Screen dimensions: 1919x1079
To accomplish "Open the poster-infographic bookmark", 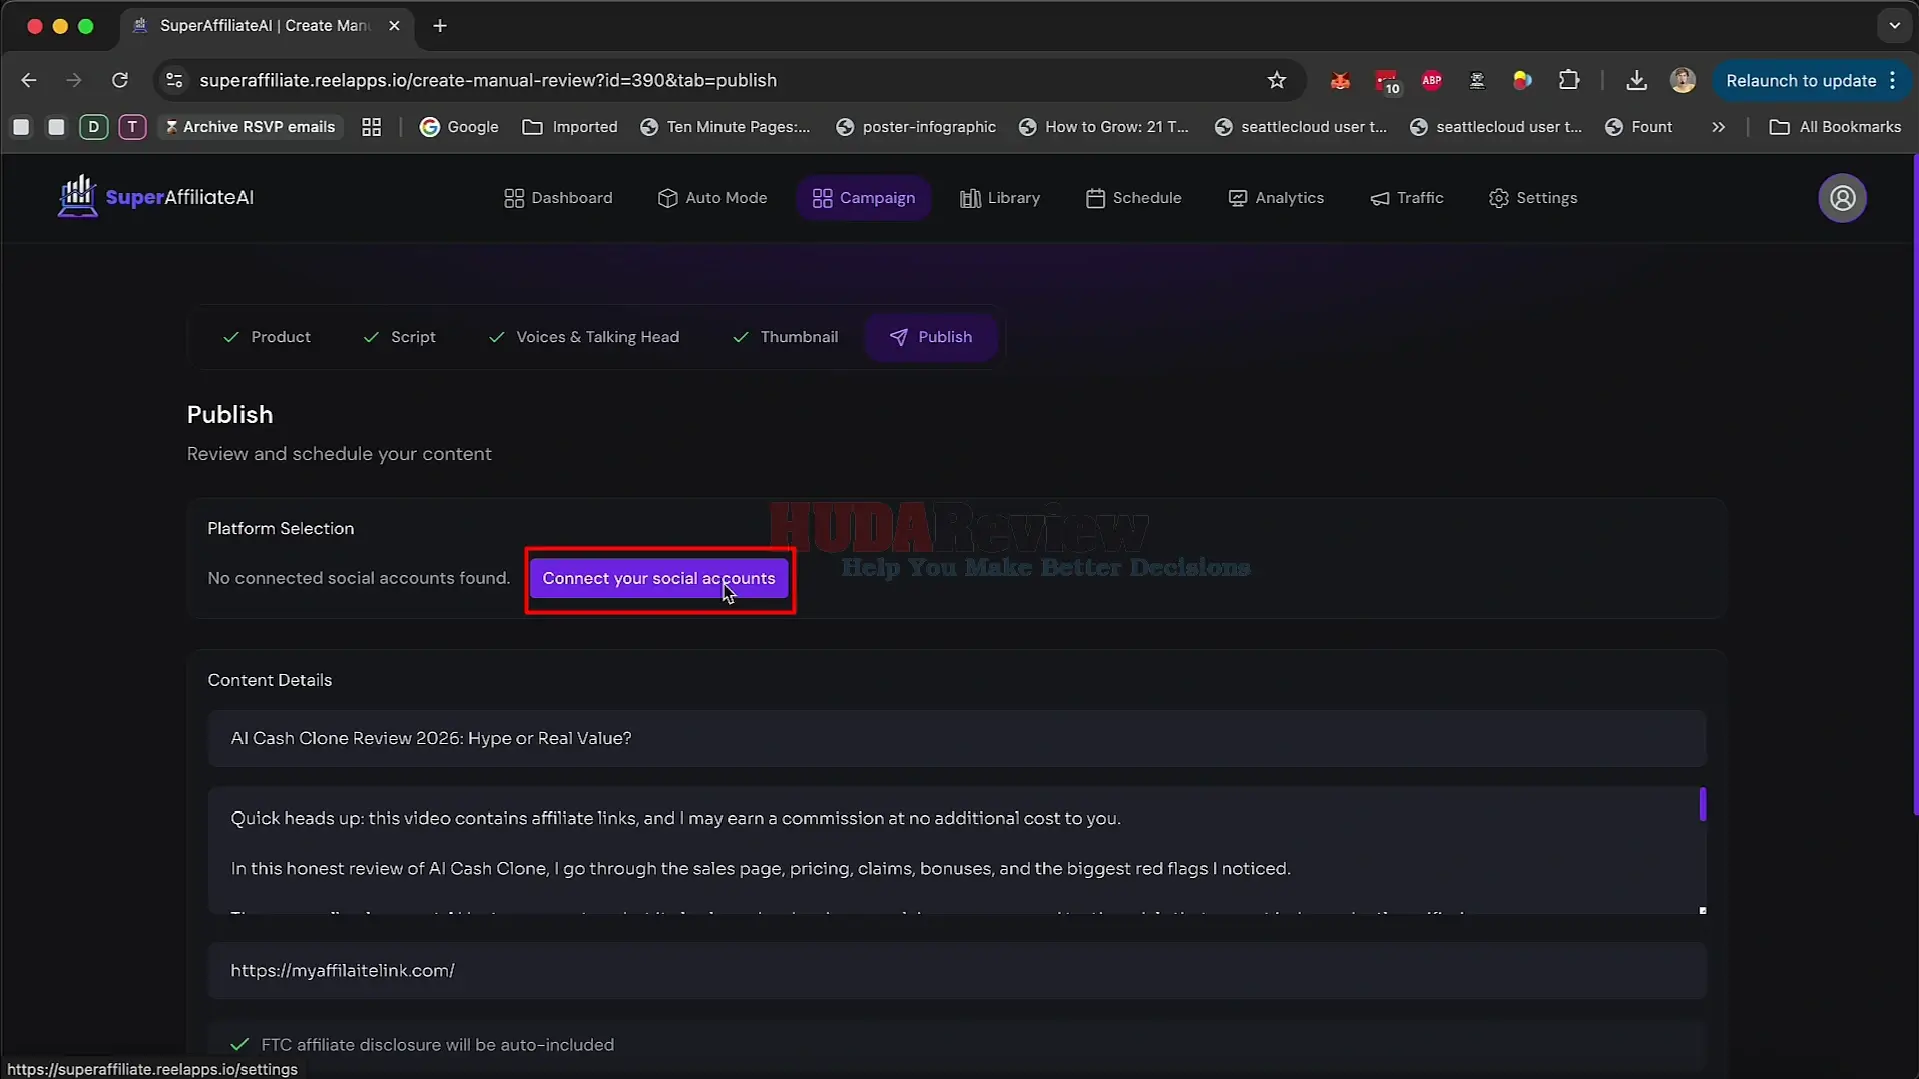I will tap(916, 127).
